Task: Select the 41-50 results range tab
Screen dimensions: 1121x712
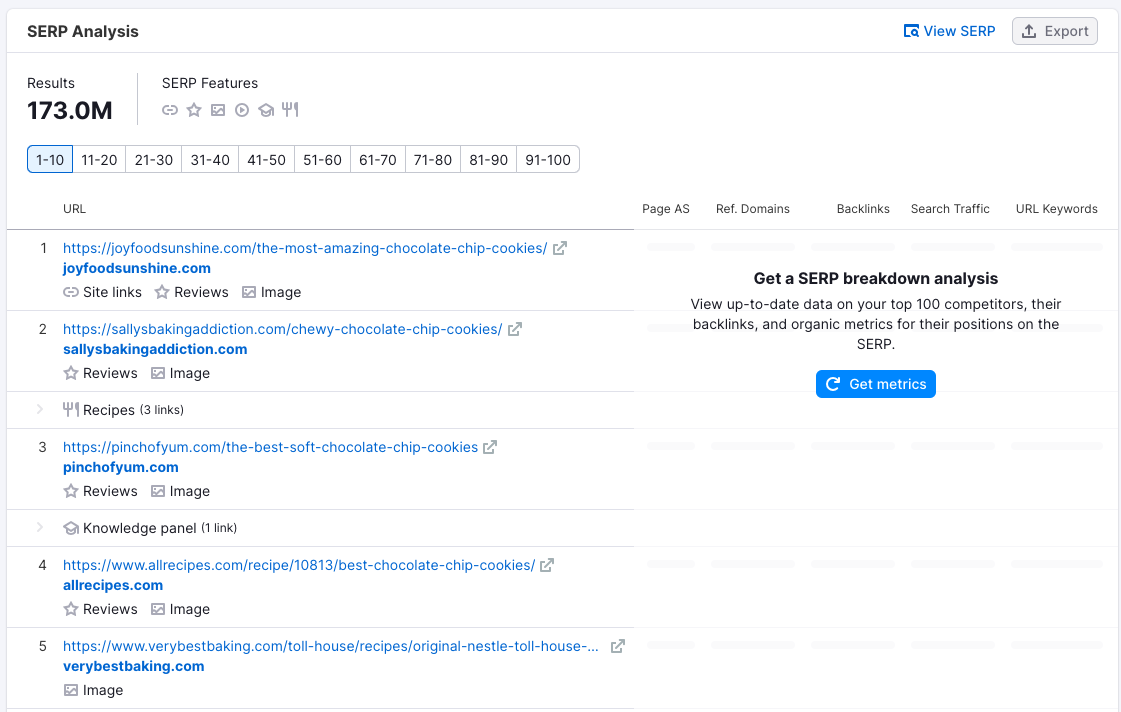Action: point(266,159)
